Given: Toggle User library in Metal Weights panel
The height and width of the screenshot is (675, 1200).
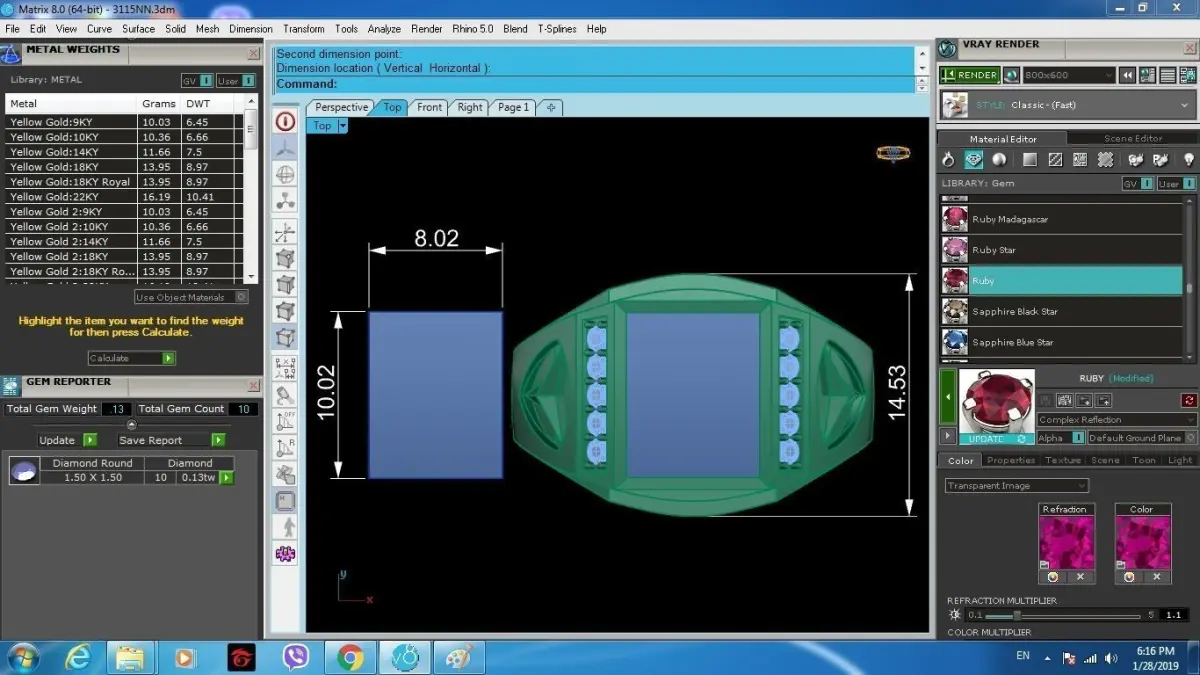Looking at the screenshot, I should [x=236, y=80].
